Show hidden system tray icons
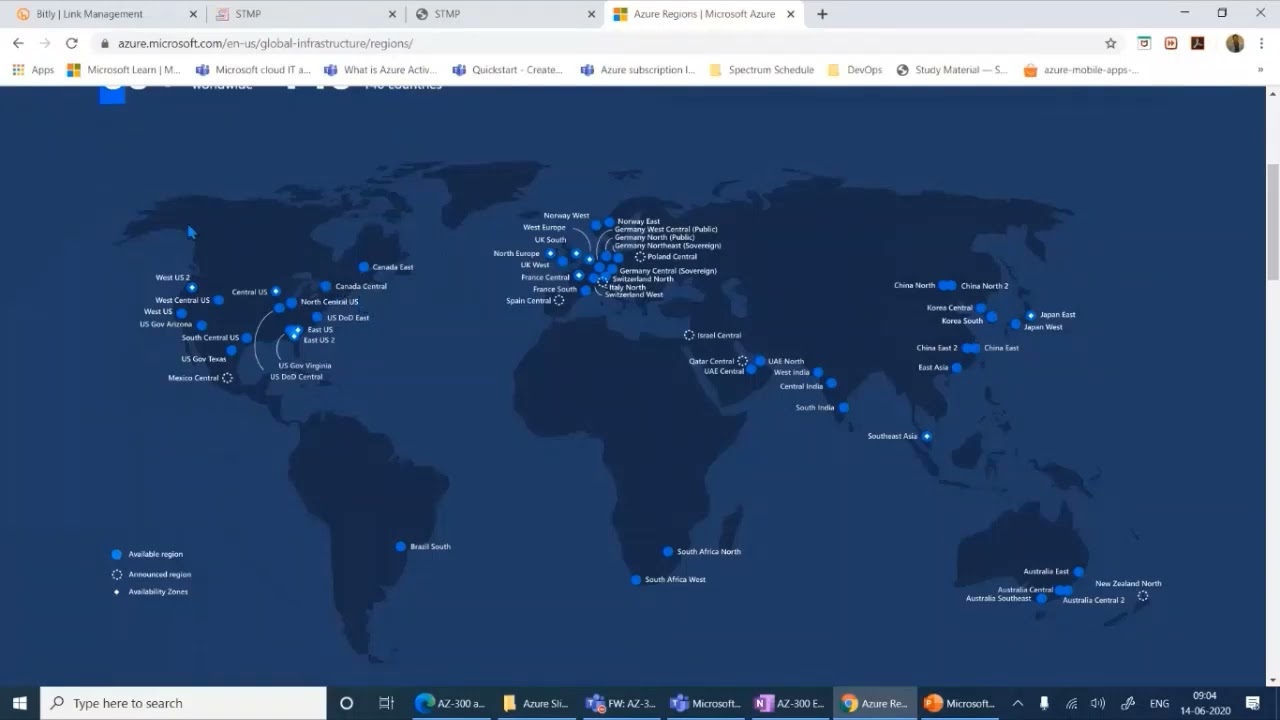 tap(1018, 703)
